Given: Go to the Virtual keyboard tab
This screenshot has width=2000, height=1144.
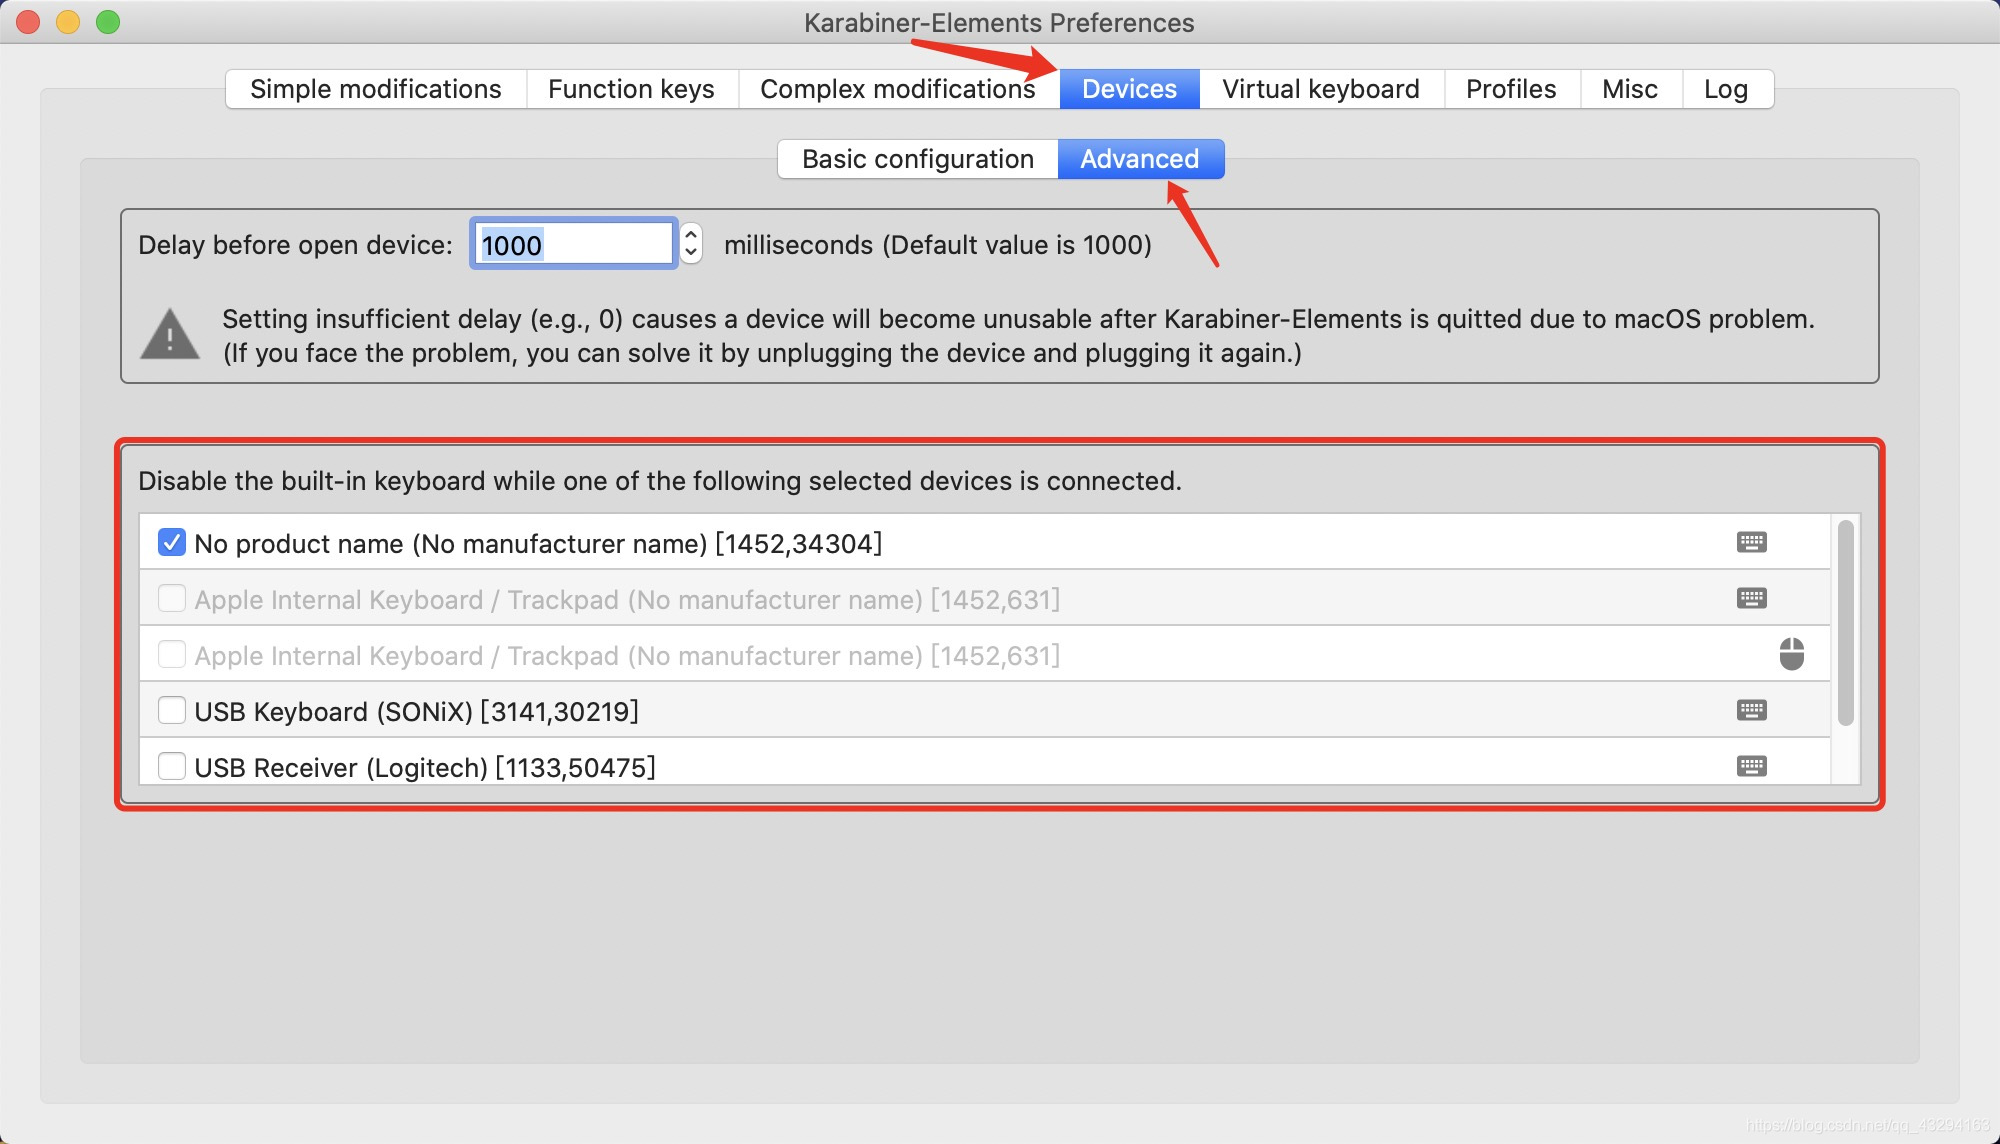Looking at the screenshot, I should tap(1320, 89).
